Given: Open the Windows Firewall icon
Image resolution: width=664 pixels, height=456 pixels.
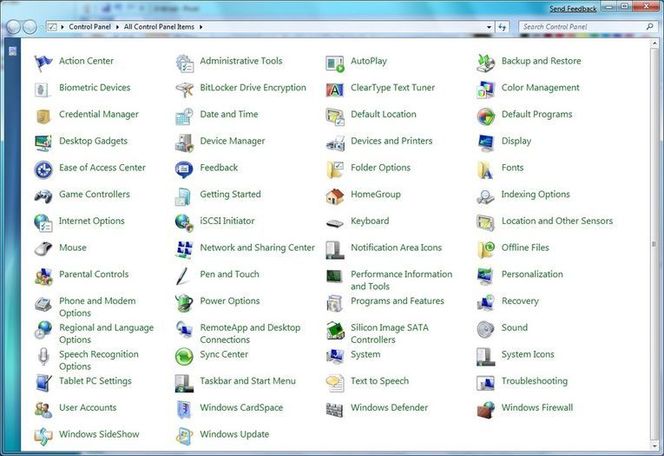Looking at the screenshot, I should pos(486,409).
